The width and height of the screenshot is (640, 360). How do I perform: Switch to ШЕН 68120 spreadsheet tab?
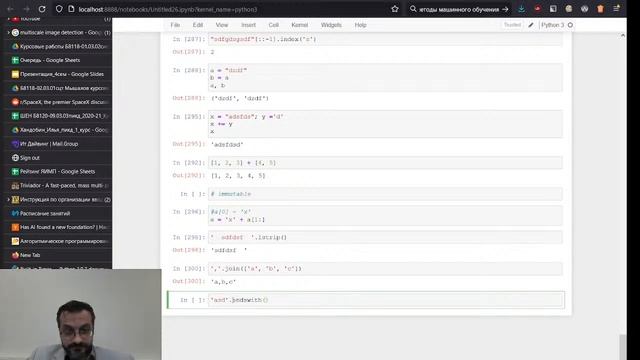tap(60, 116)
